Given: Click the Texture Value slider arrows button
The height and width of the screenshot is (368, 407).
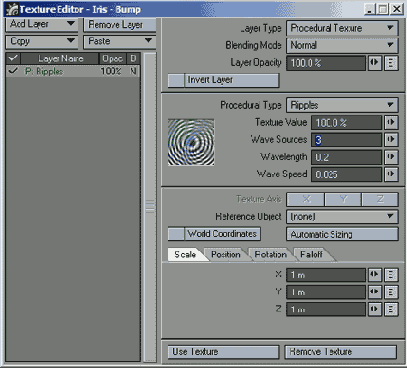Looking at the screenshot, I should pyautogui.click(x=391, y=123).
